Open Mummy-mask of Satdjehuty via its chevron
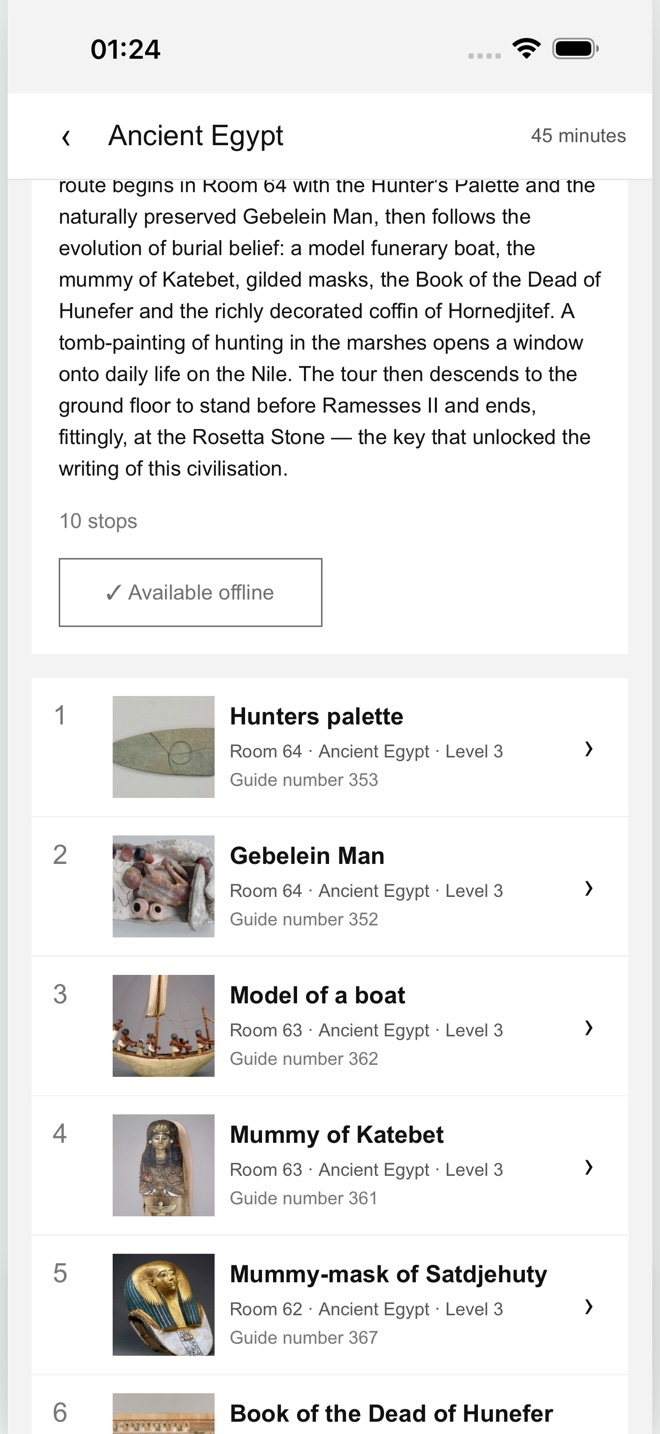This screenshot has width=660, height=1434. (589, 1306)
